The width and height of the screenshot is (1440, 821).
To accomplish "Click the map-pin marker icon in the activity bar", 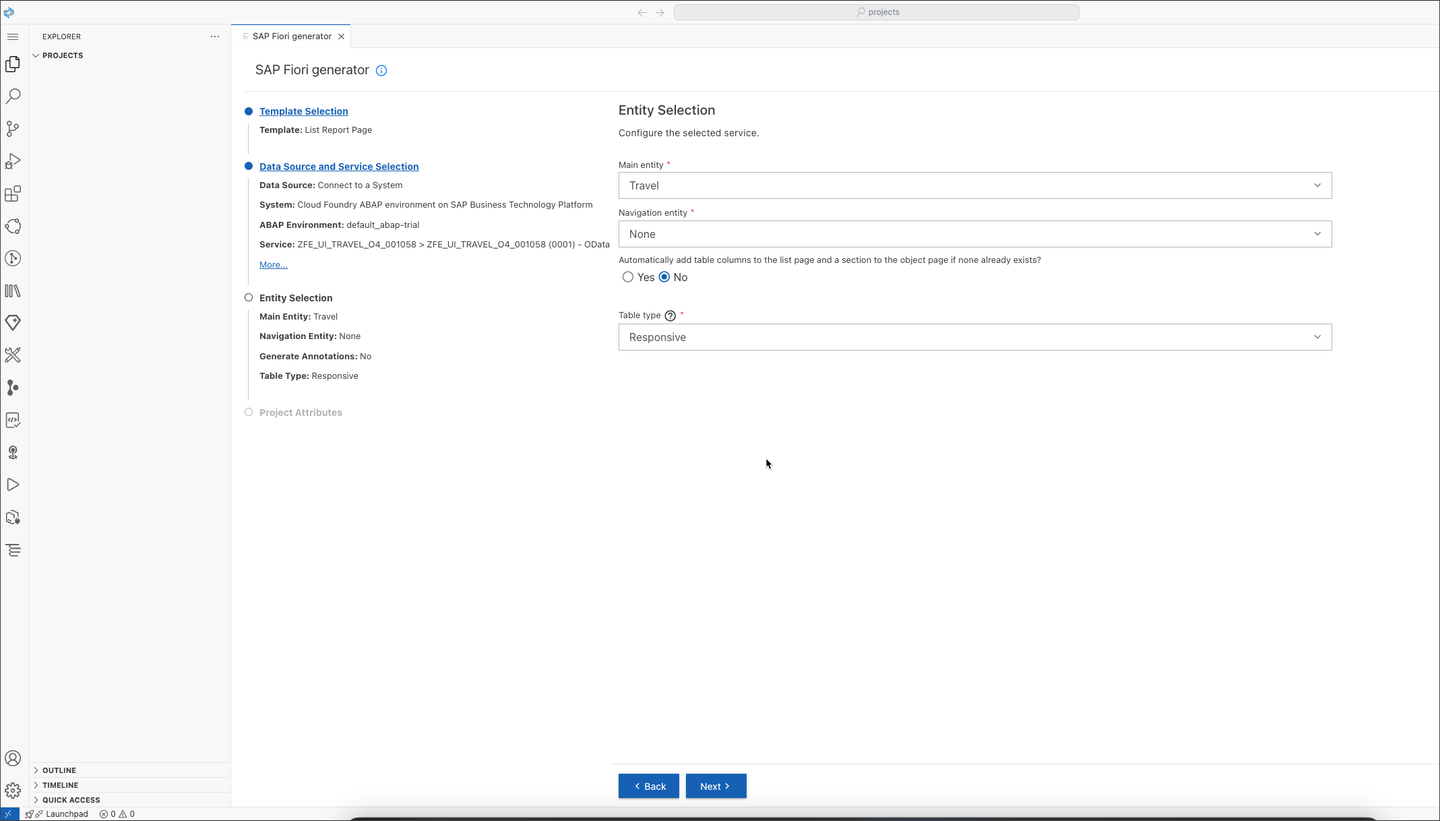I will point(13,452).
